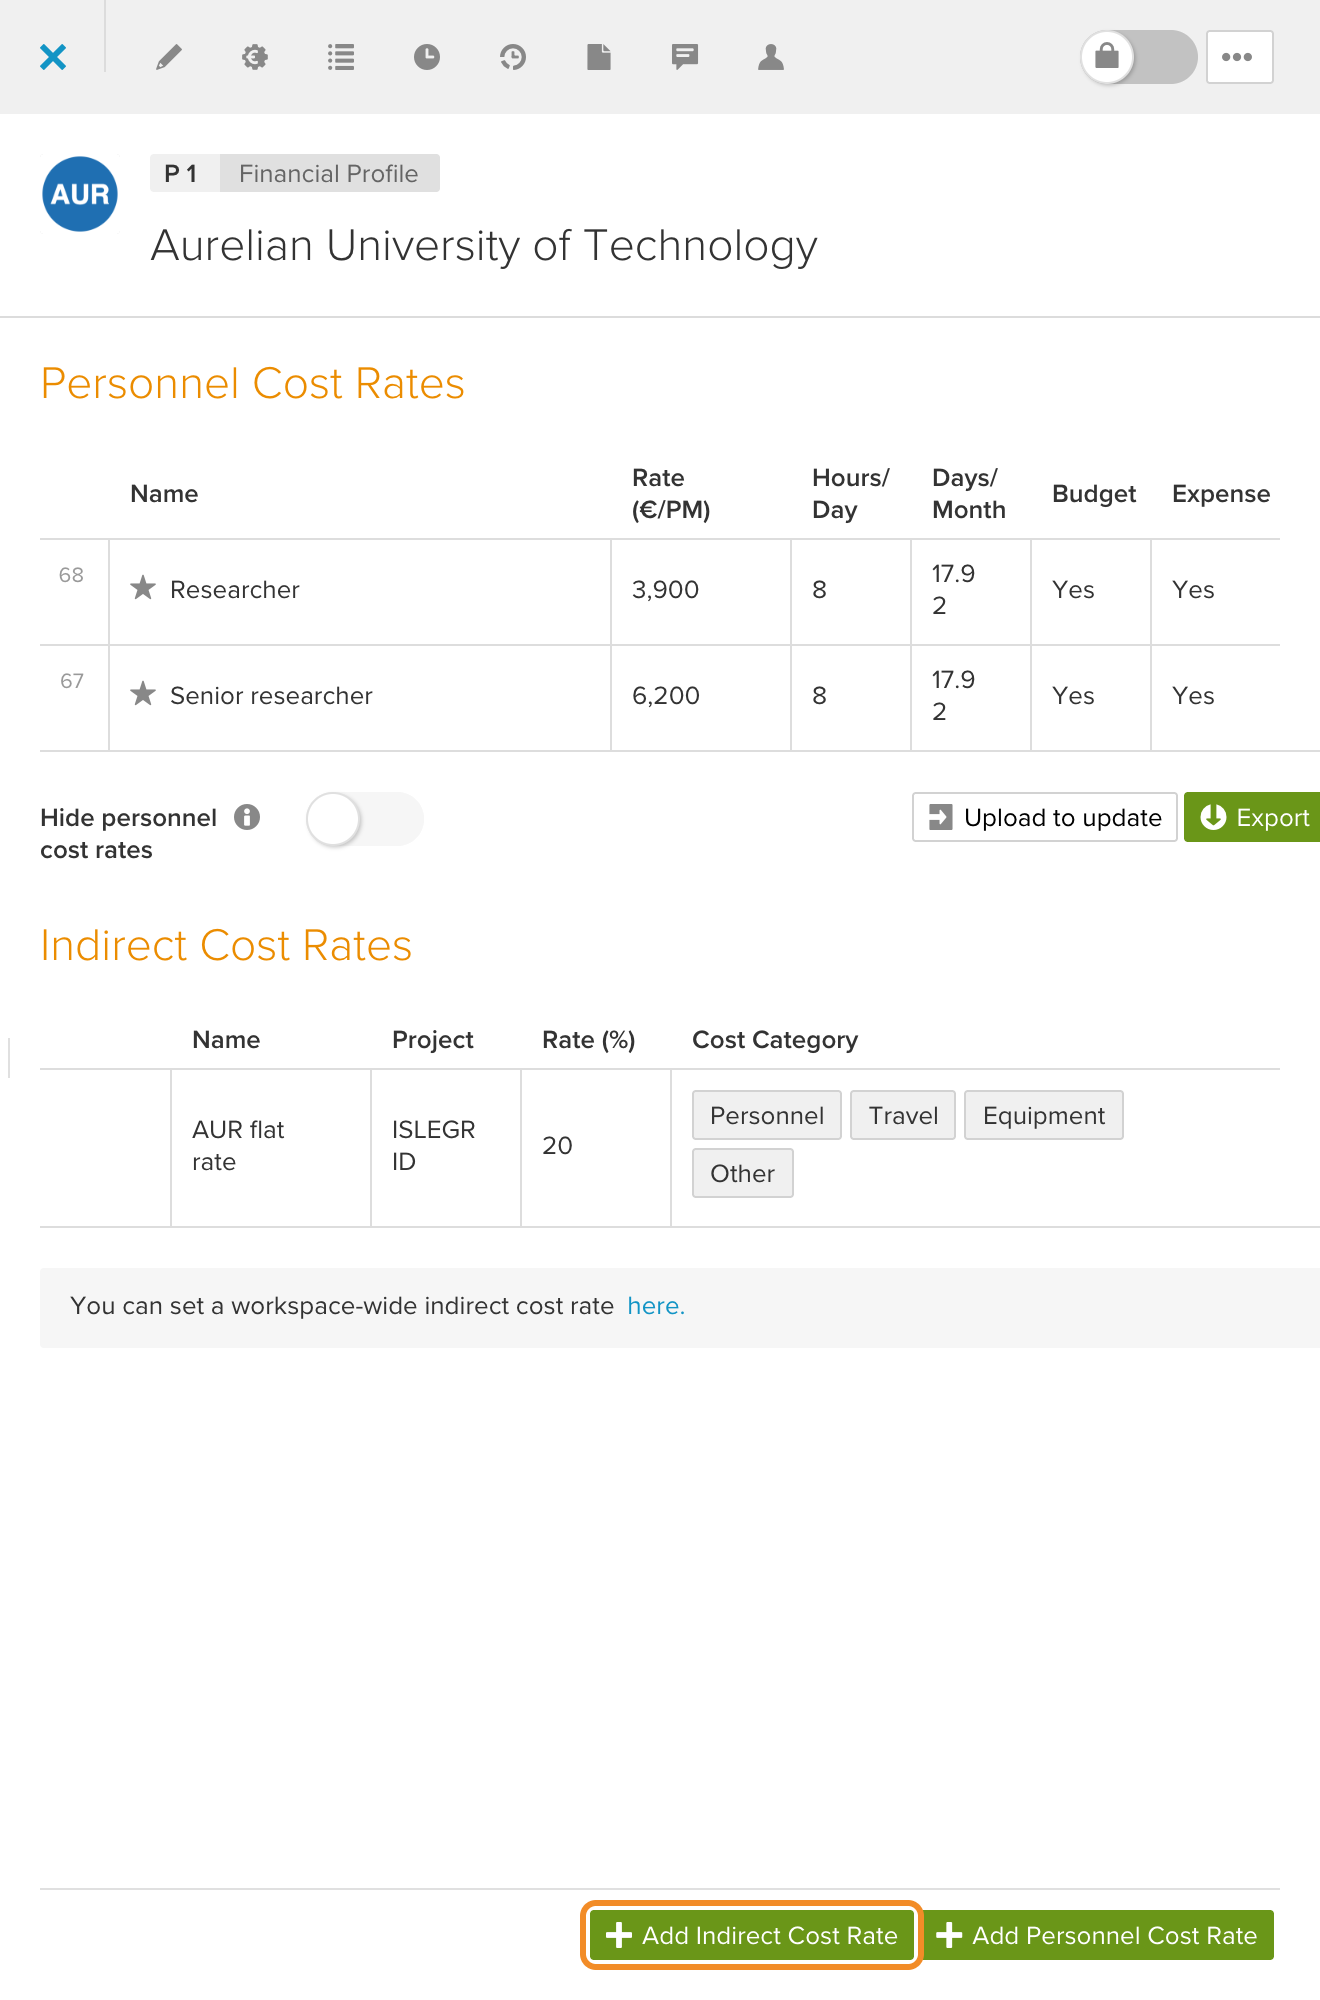Click the AUR flat rate name

(238, 1146)
